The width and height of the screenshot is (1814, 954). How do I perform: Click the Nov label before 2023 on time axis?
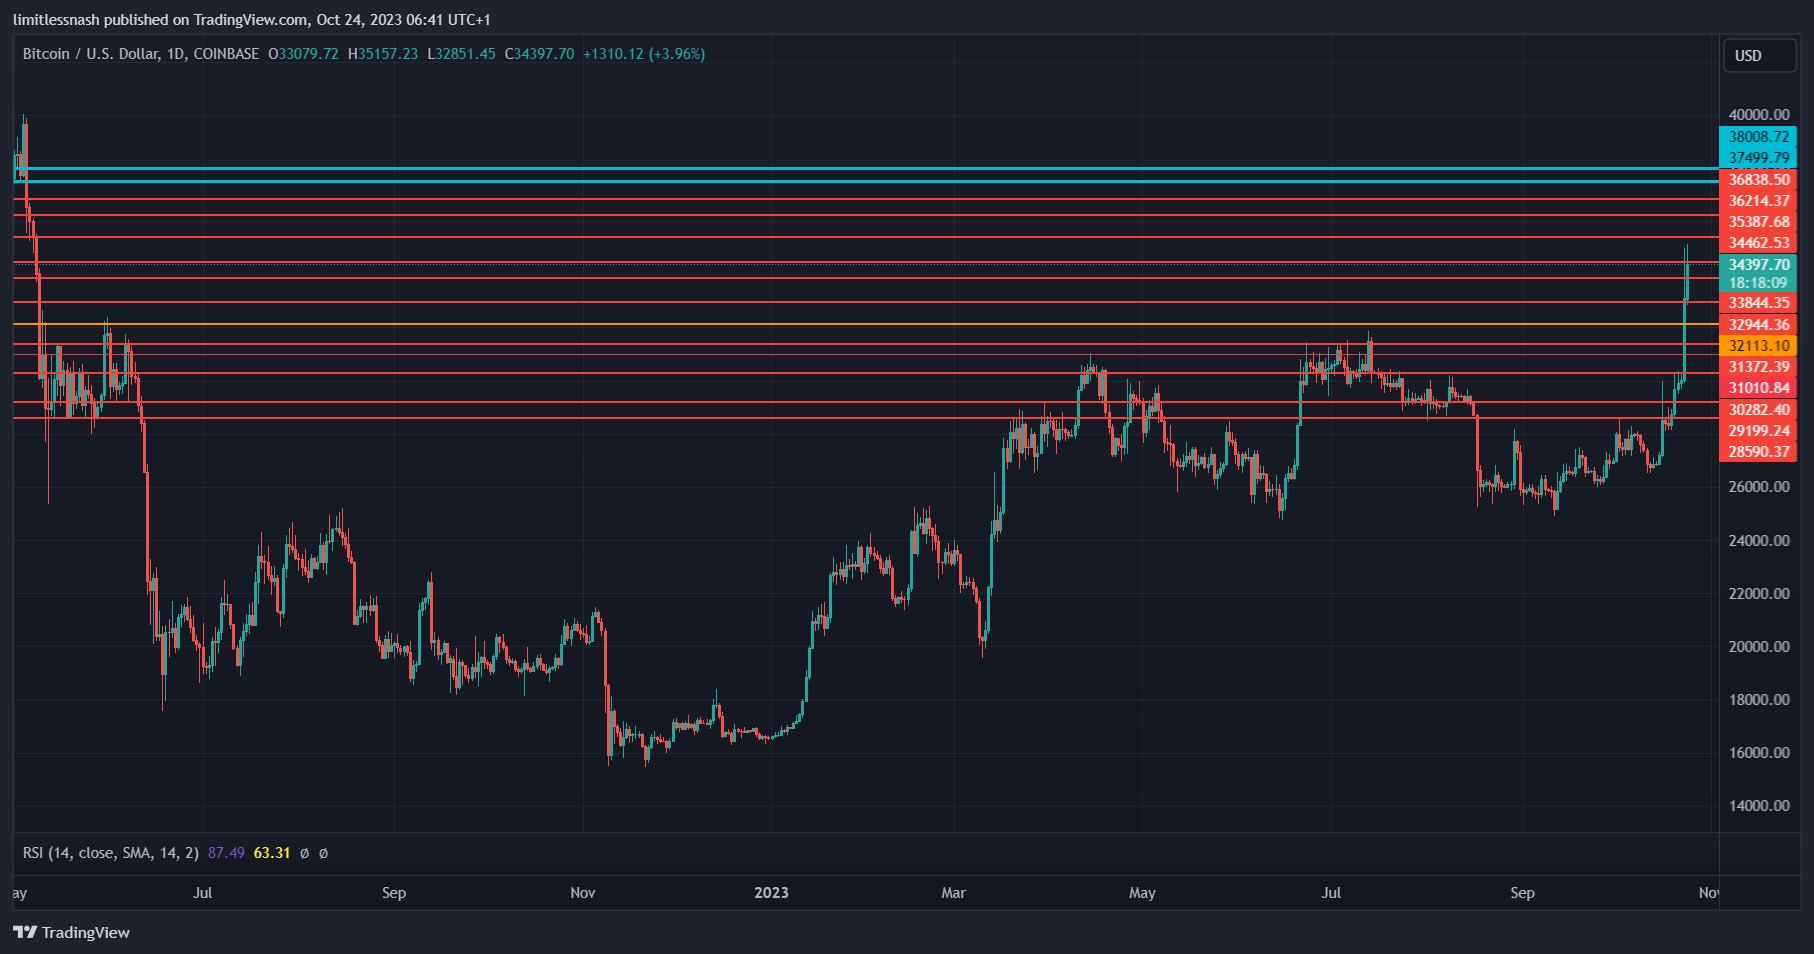pyautogui.click(x=583, y=893)
